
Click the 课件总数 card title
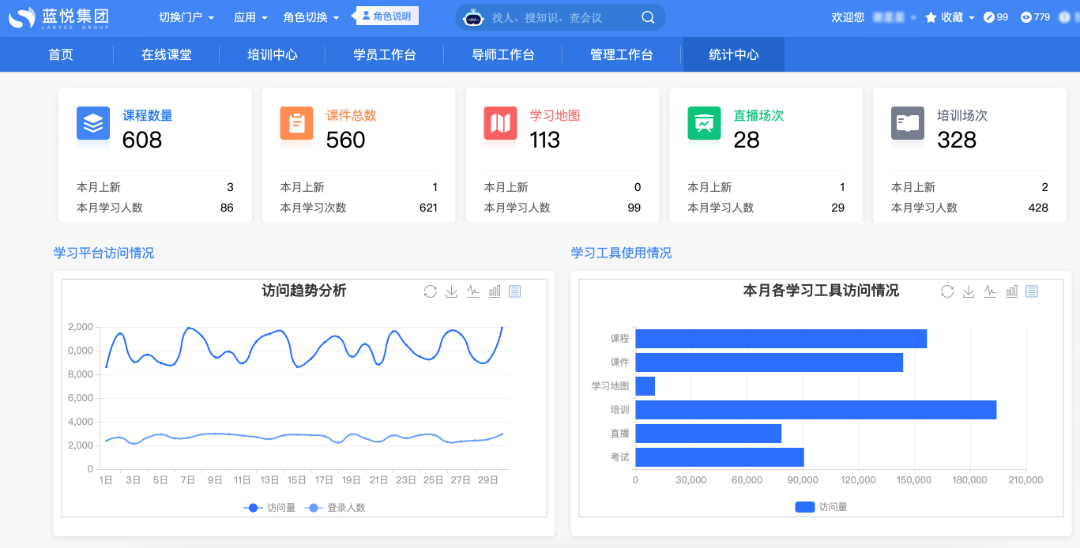(351, 116)
